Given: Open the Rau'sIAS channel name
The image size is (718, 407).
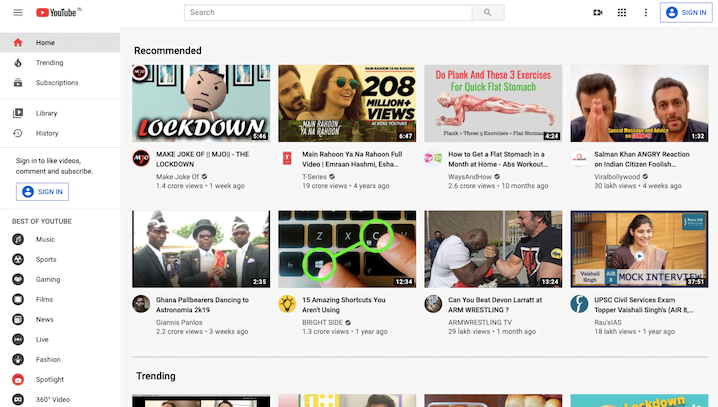Looking at the screenshot, I should click(x=608, y=322).
